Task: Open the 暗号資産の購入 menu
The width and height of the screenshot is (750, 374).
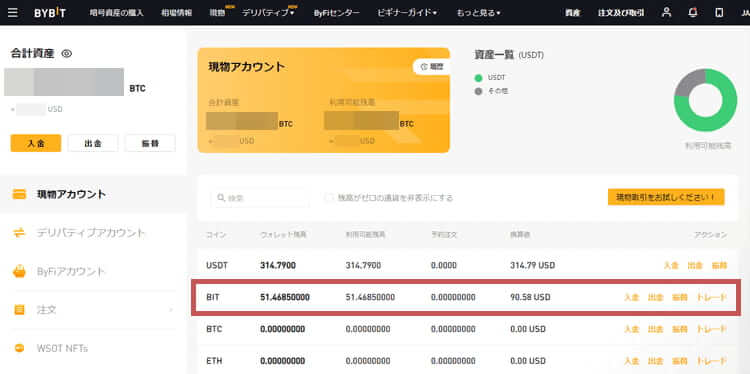Action: click(116, 13)
